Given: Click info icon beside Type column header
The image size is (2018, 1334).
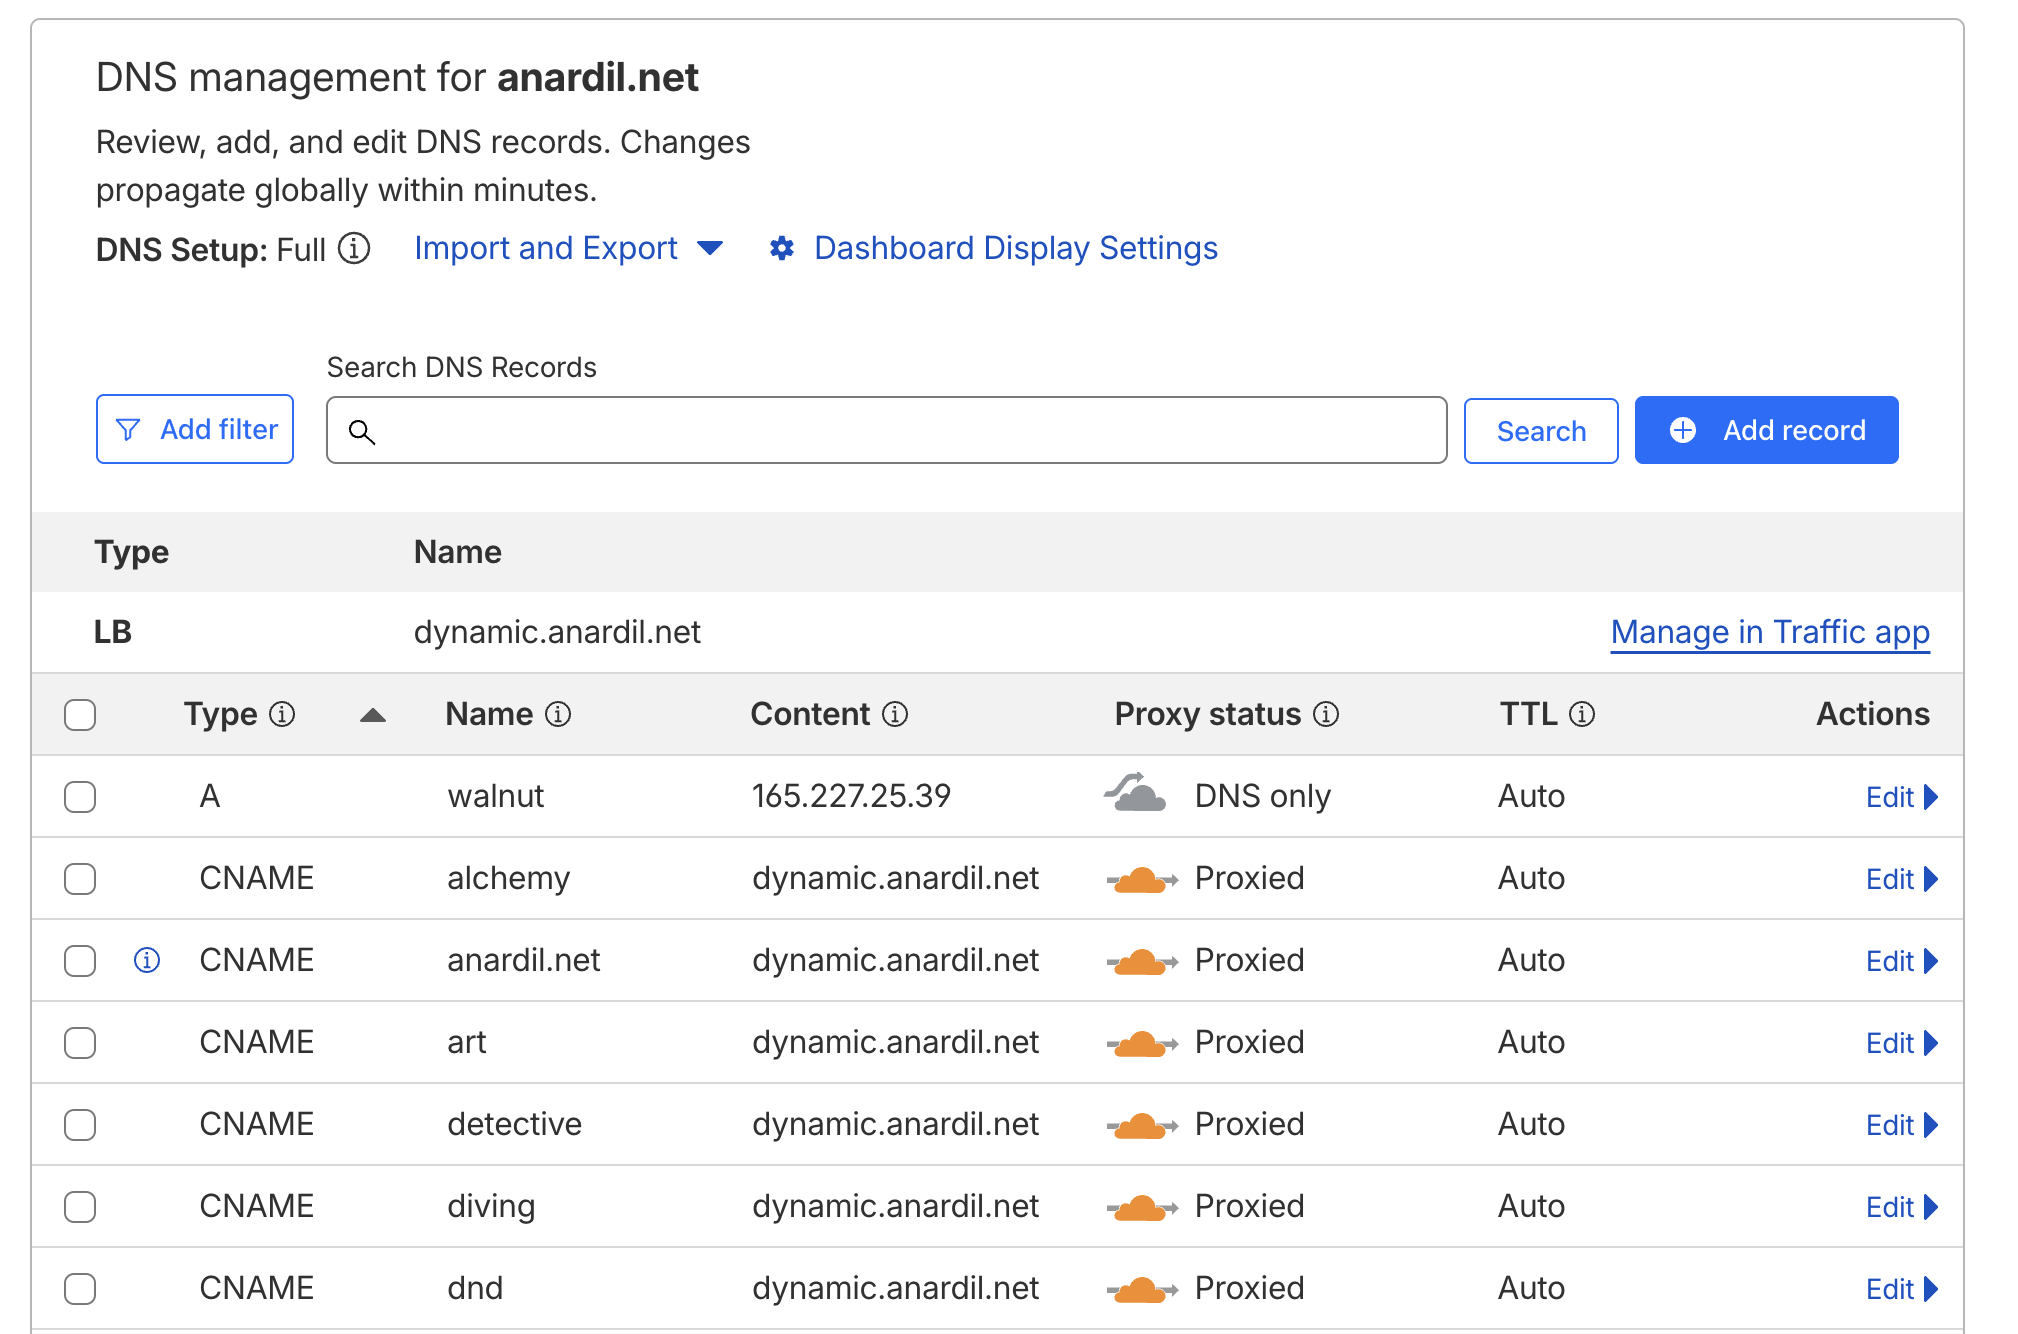Looking at the screenshot, I should tap(283, 714).
